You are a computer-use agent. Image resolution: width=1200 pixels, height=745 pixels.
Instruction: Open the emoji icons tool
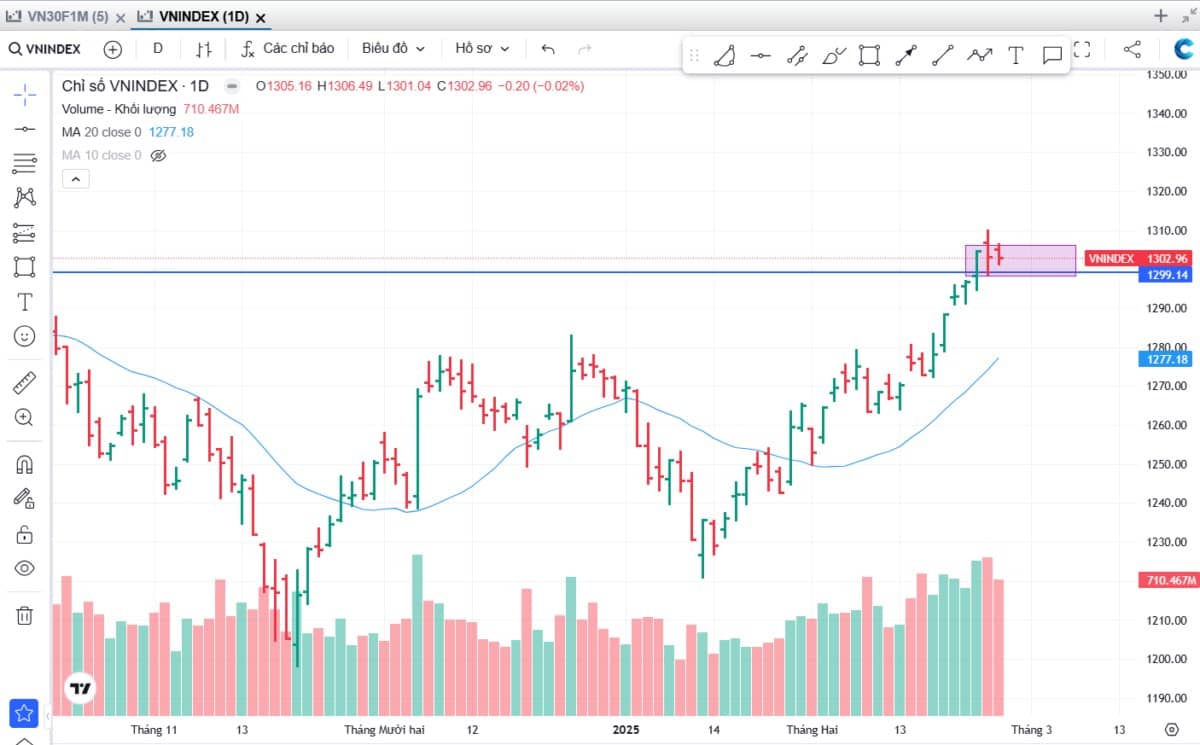[x=25, y=336]
